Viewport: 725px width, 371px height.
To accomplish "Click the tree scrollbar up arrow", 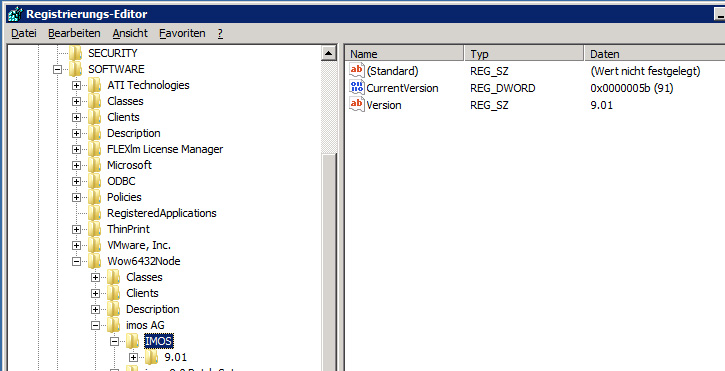I will click(329, 53).
